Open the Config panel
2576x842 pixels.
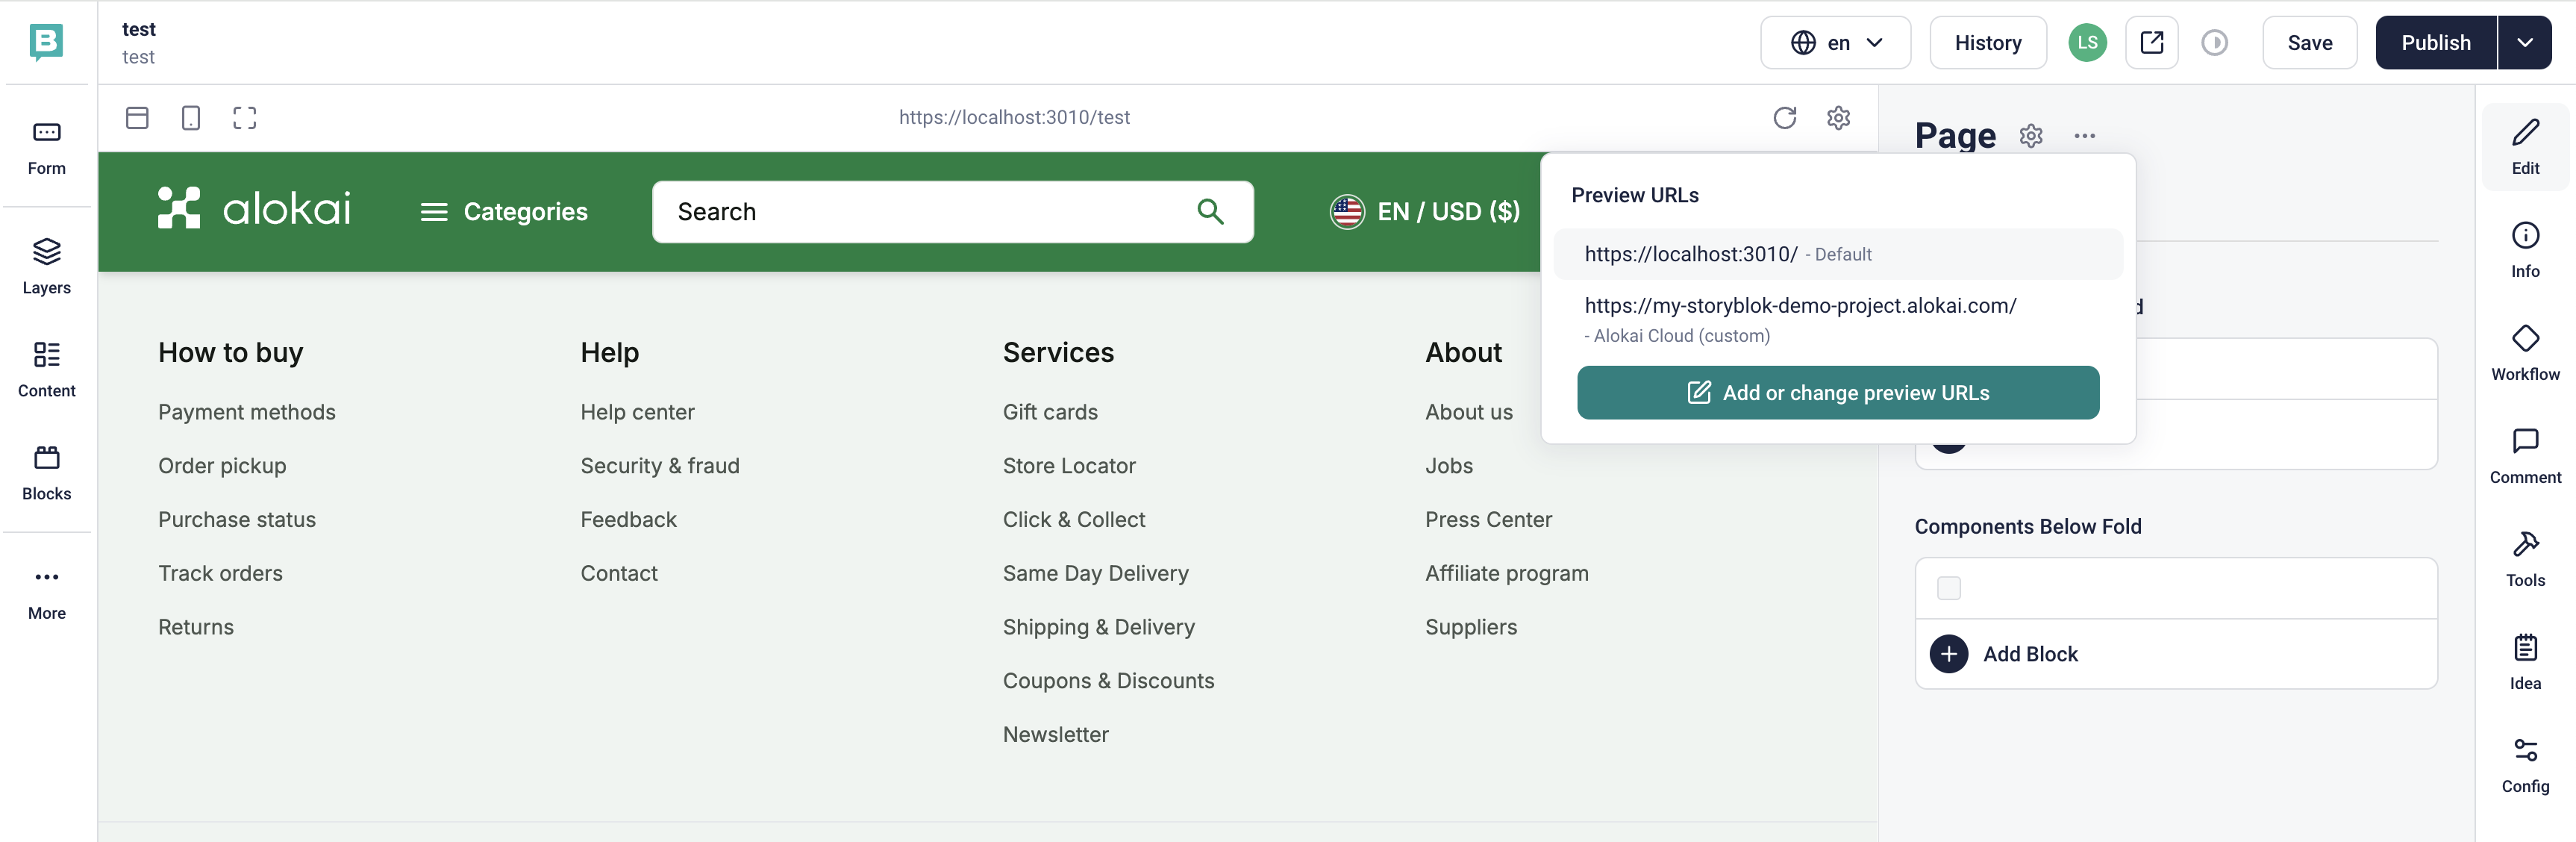[x=2524, y=764]
